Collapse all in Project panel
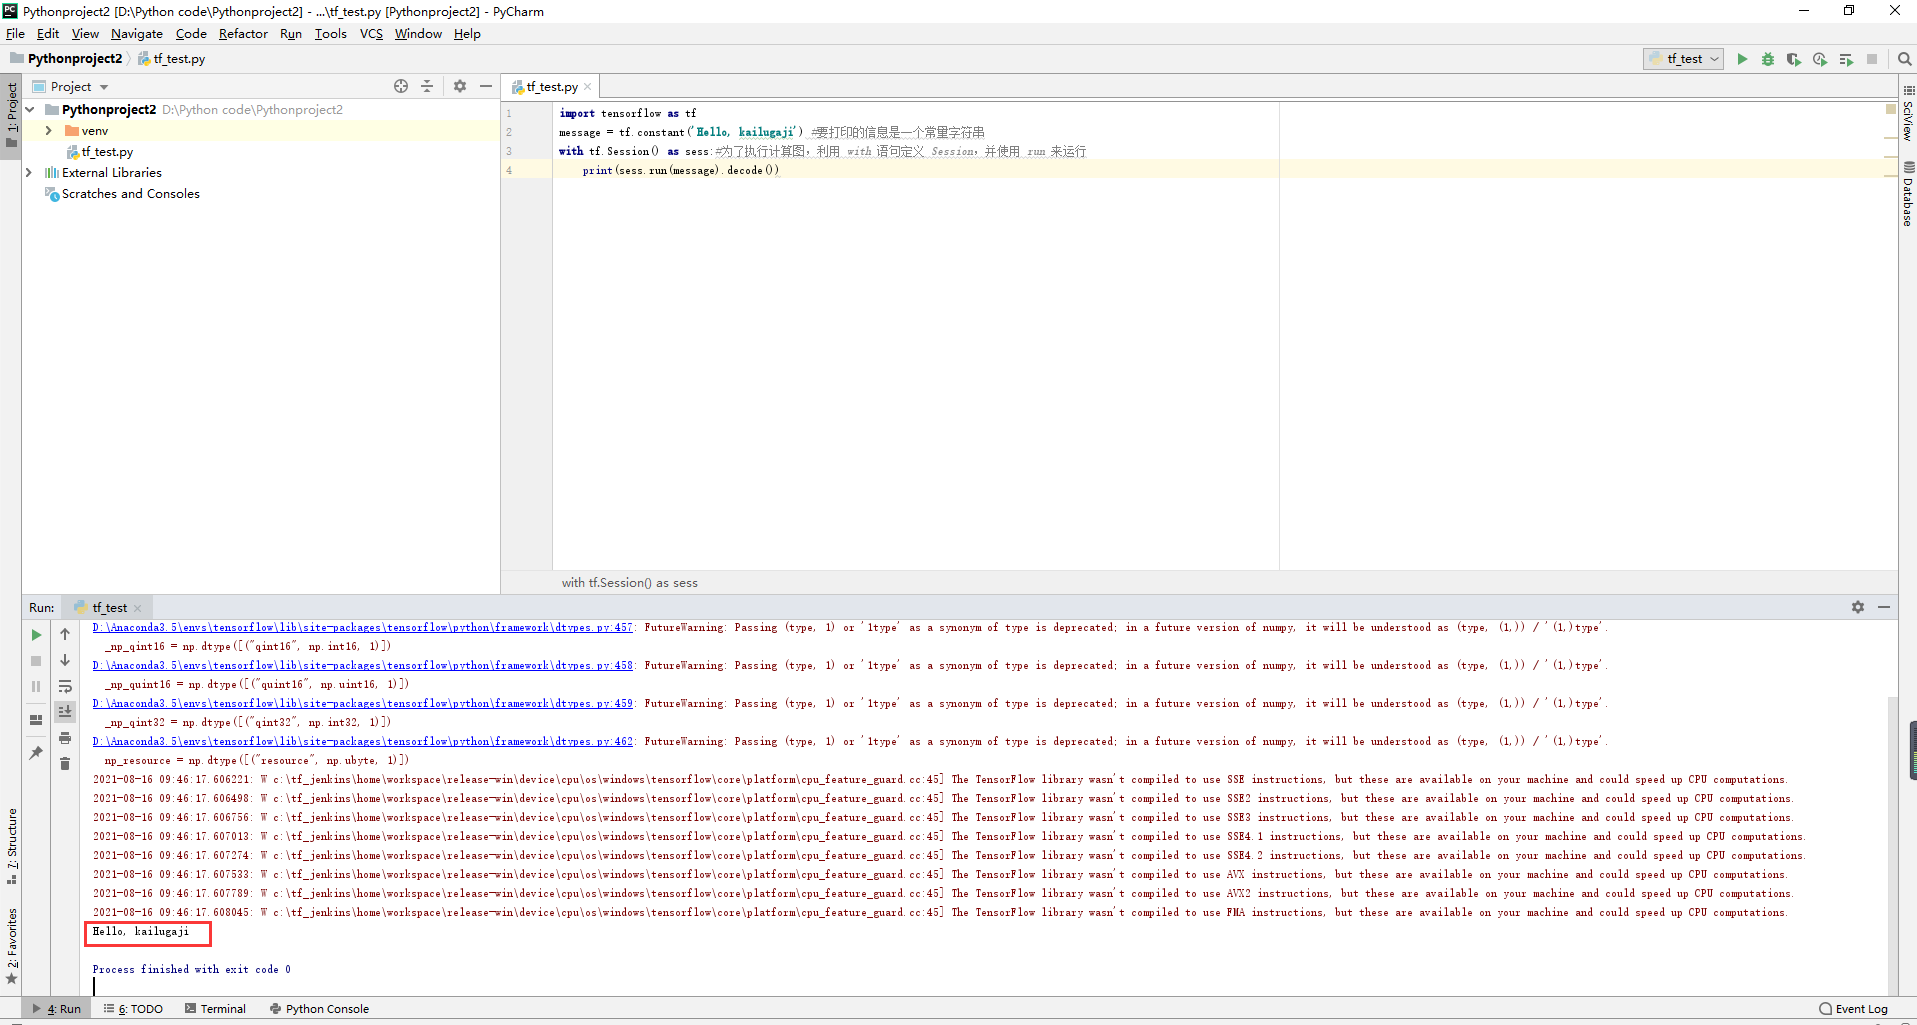This screenshot has width=1917, height=1025. [x=427, y=86]
